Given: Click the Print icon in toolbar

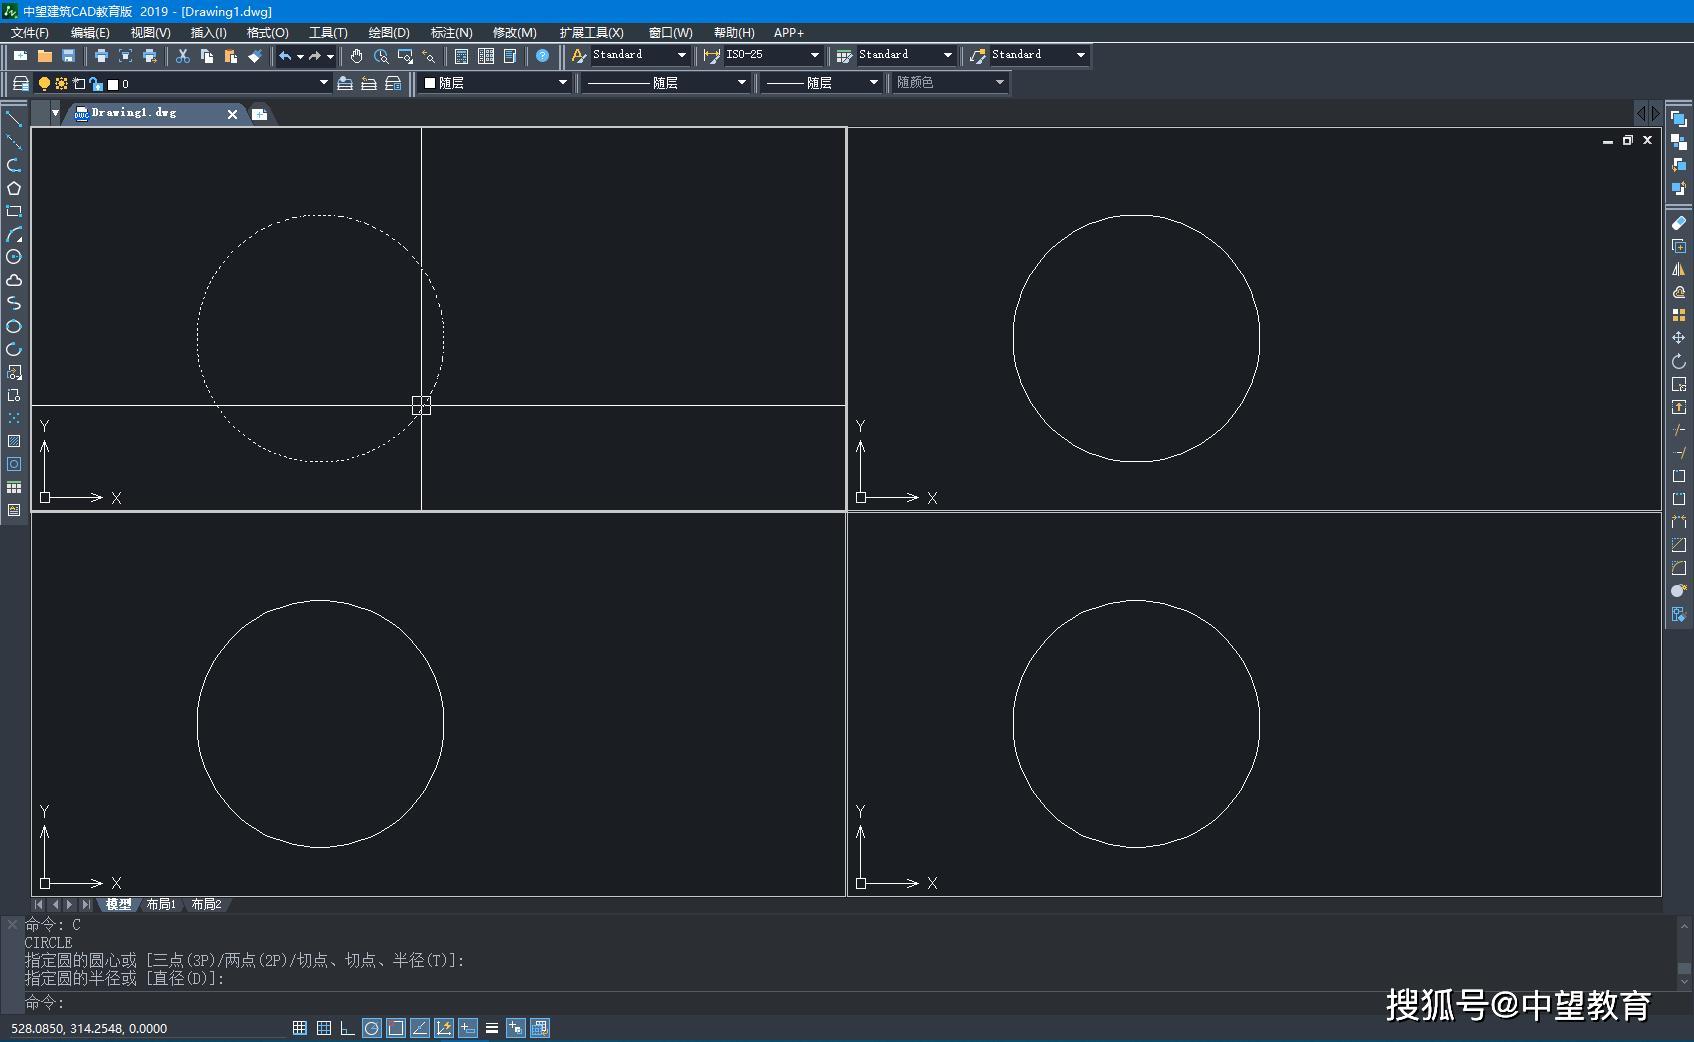Looking at the screenshot, I should pyautogui.click(x=101, y=56).
